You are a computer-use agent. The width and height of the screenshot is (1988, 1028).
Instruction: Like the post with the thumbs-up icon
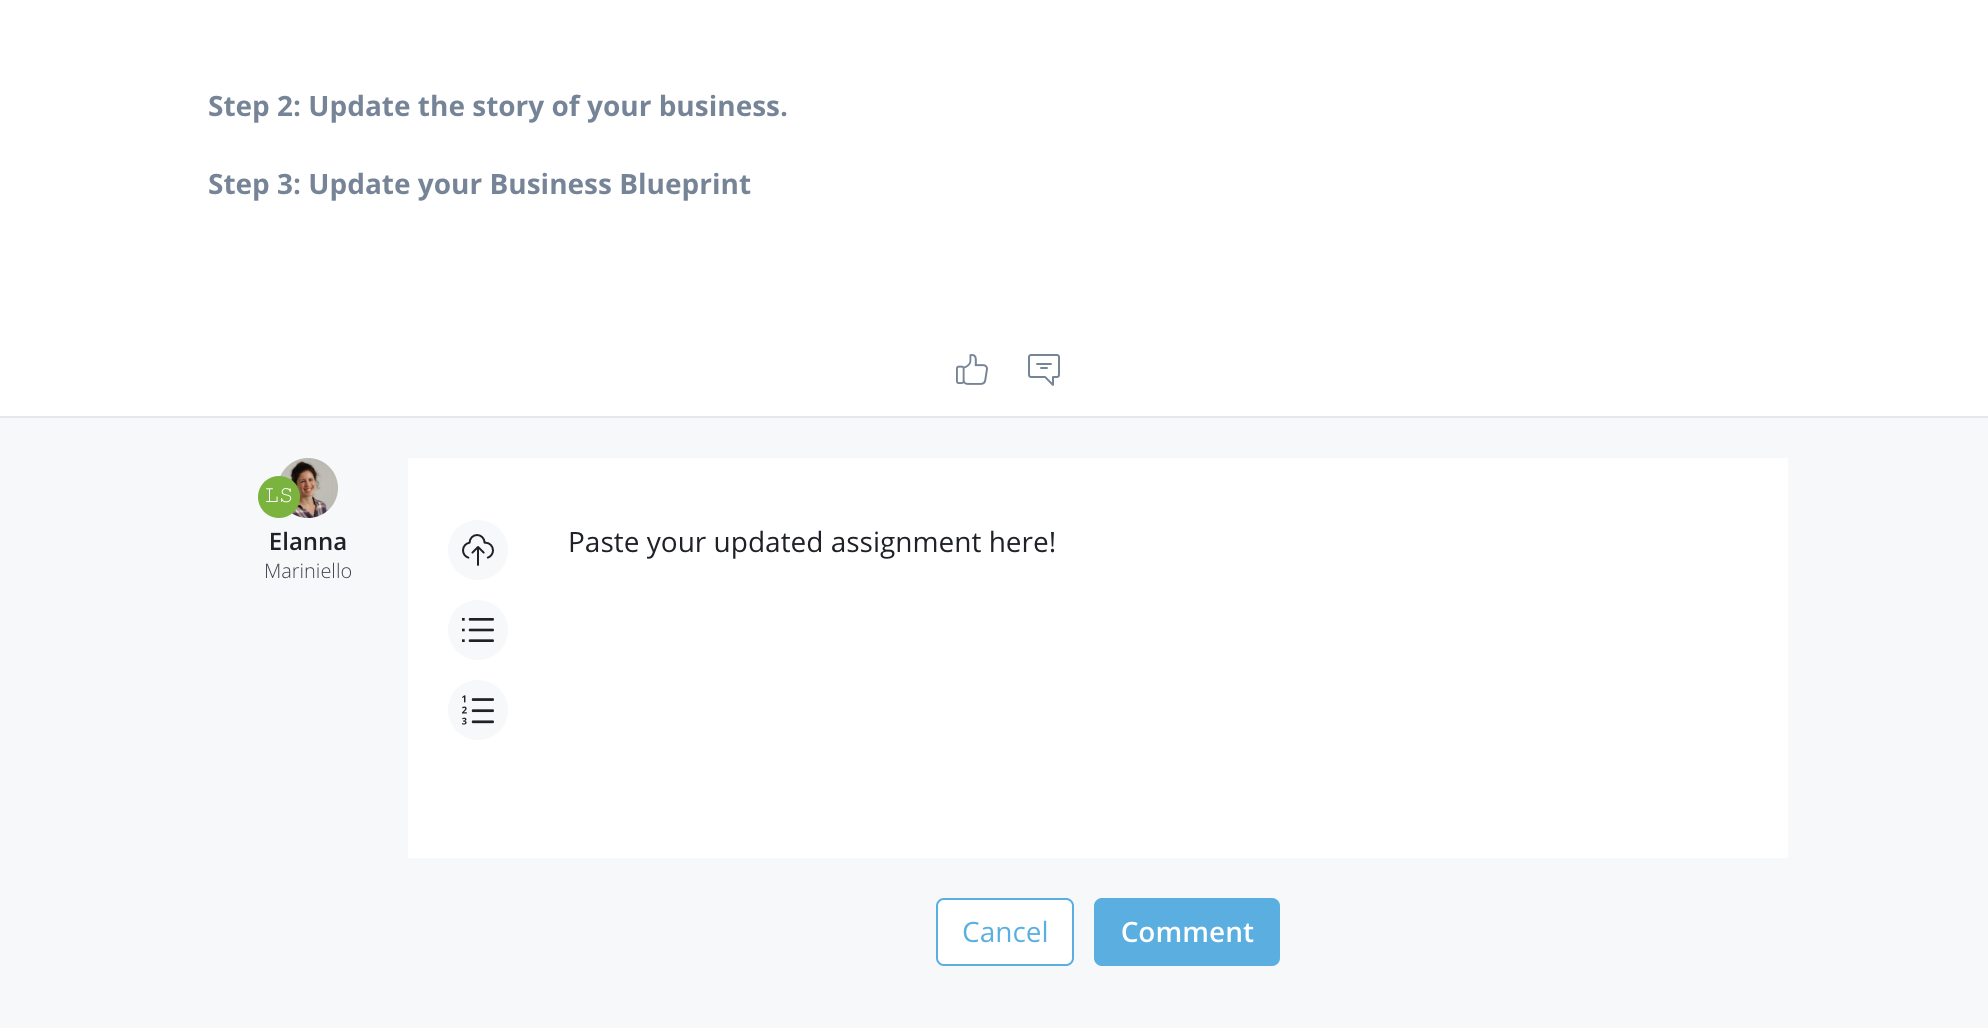pos(971,370)
